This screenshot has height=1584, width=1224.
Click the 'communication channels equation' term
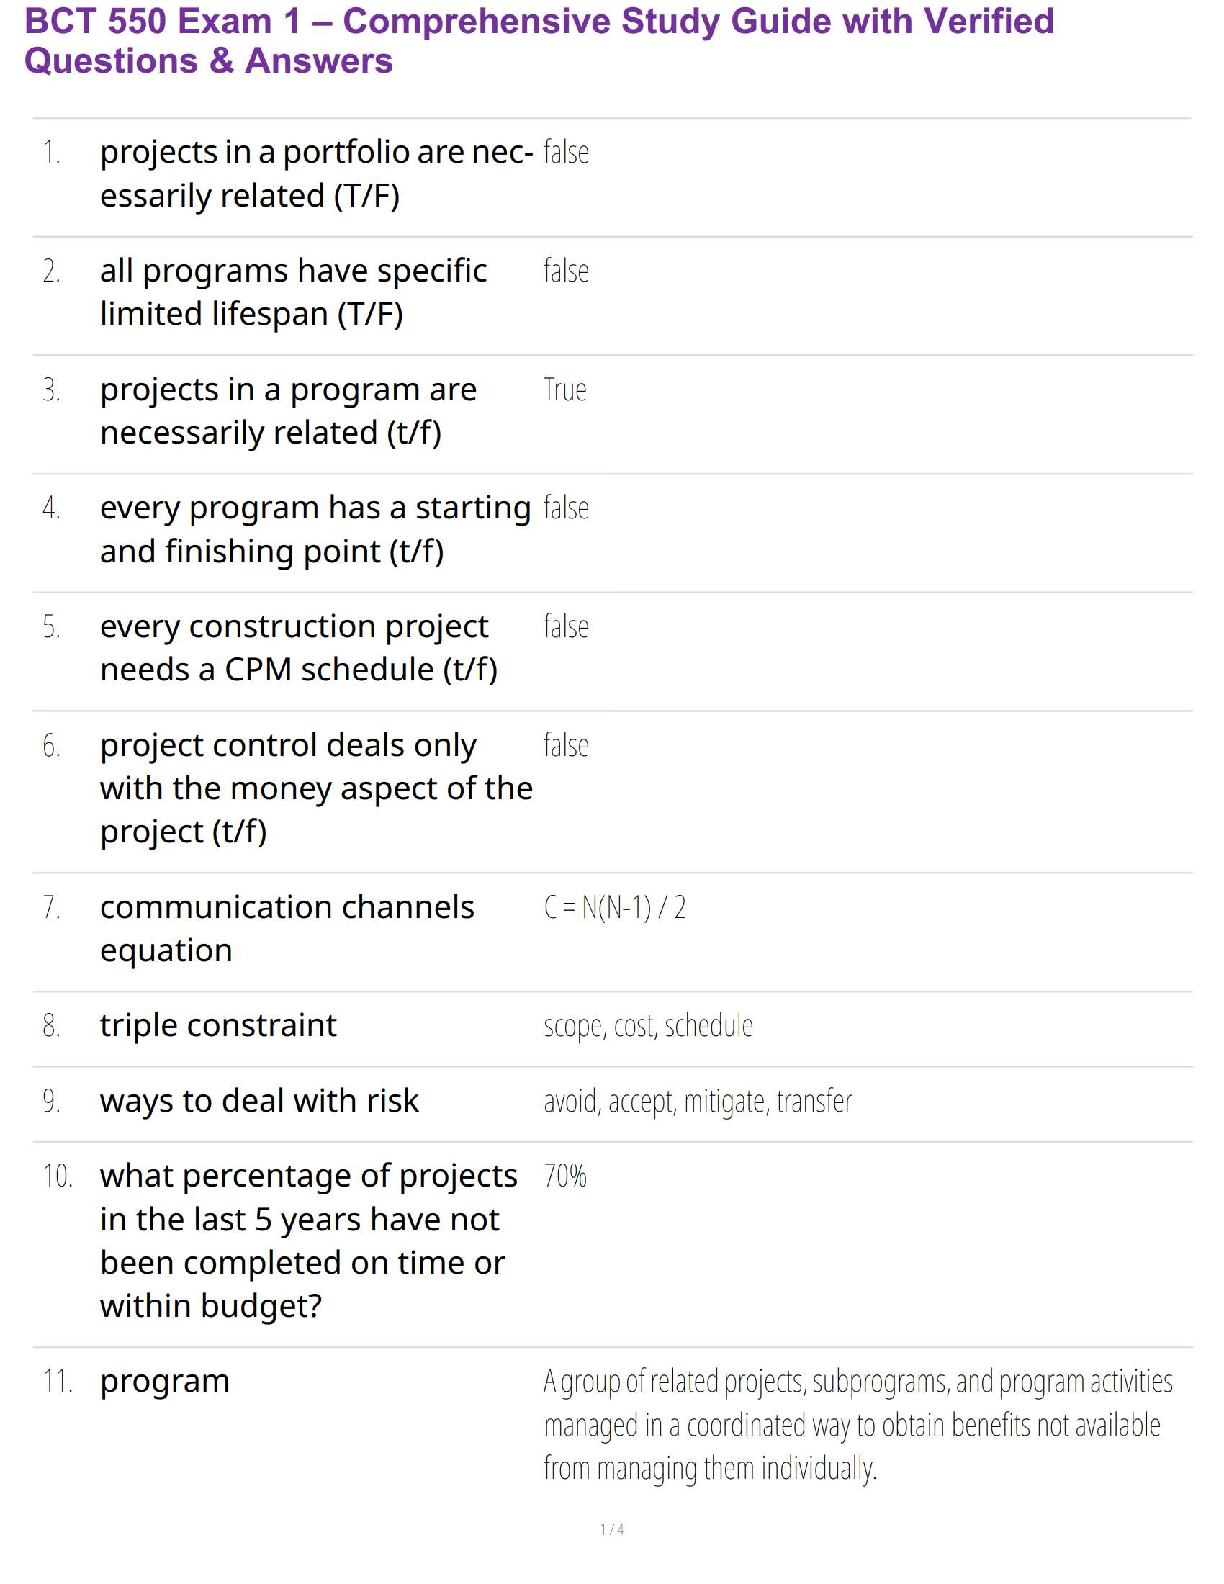coord(287,928)
